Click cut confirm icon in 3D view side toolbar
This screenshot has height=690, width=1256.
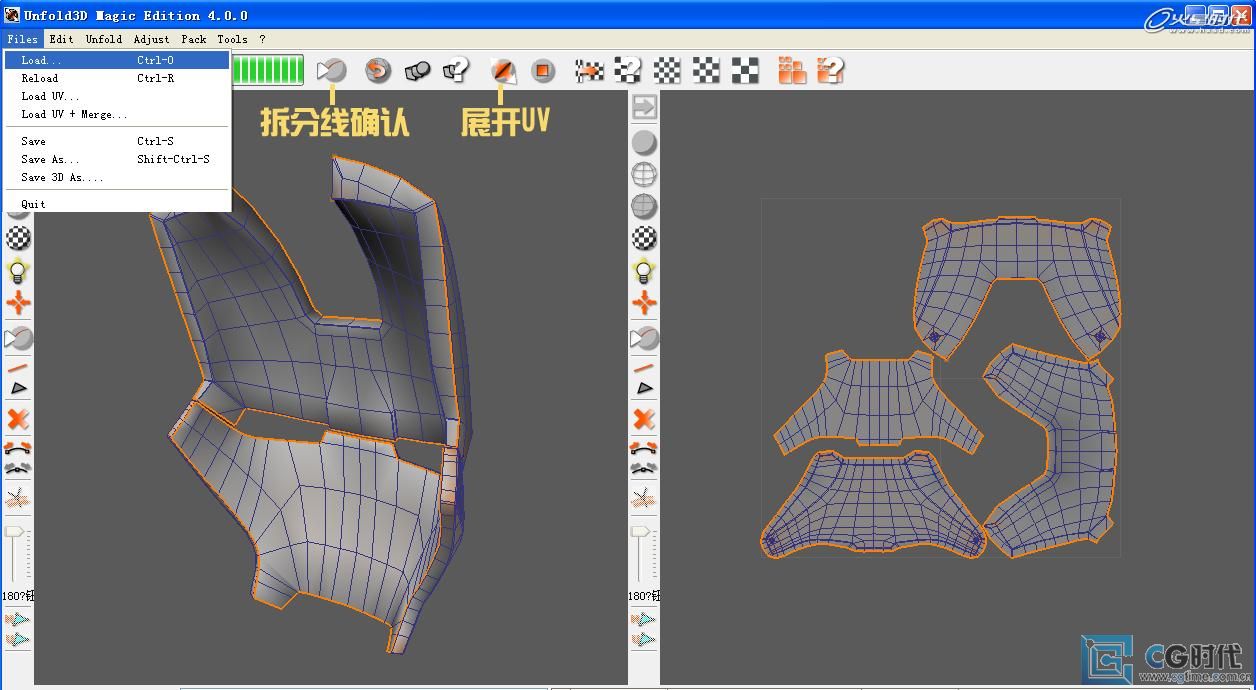coord(18,339)
